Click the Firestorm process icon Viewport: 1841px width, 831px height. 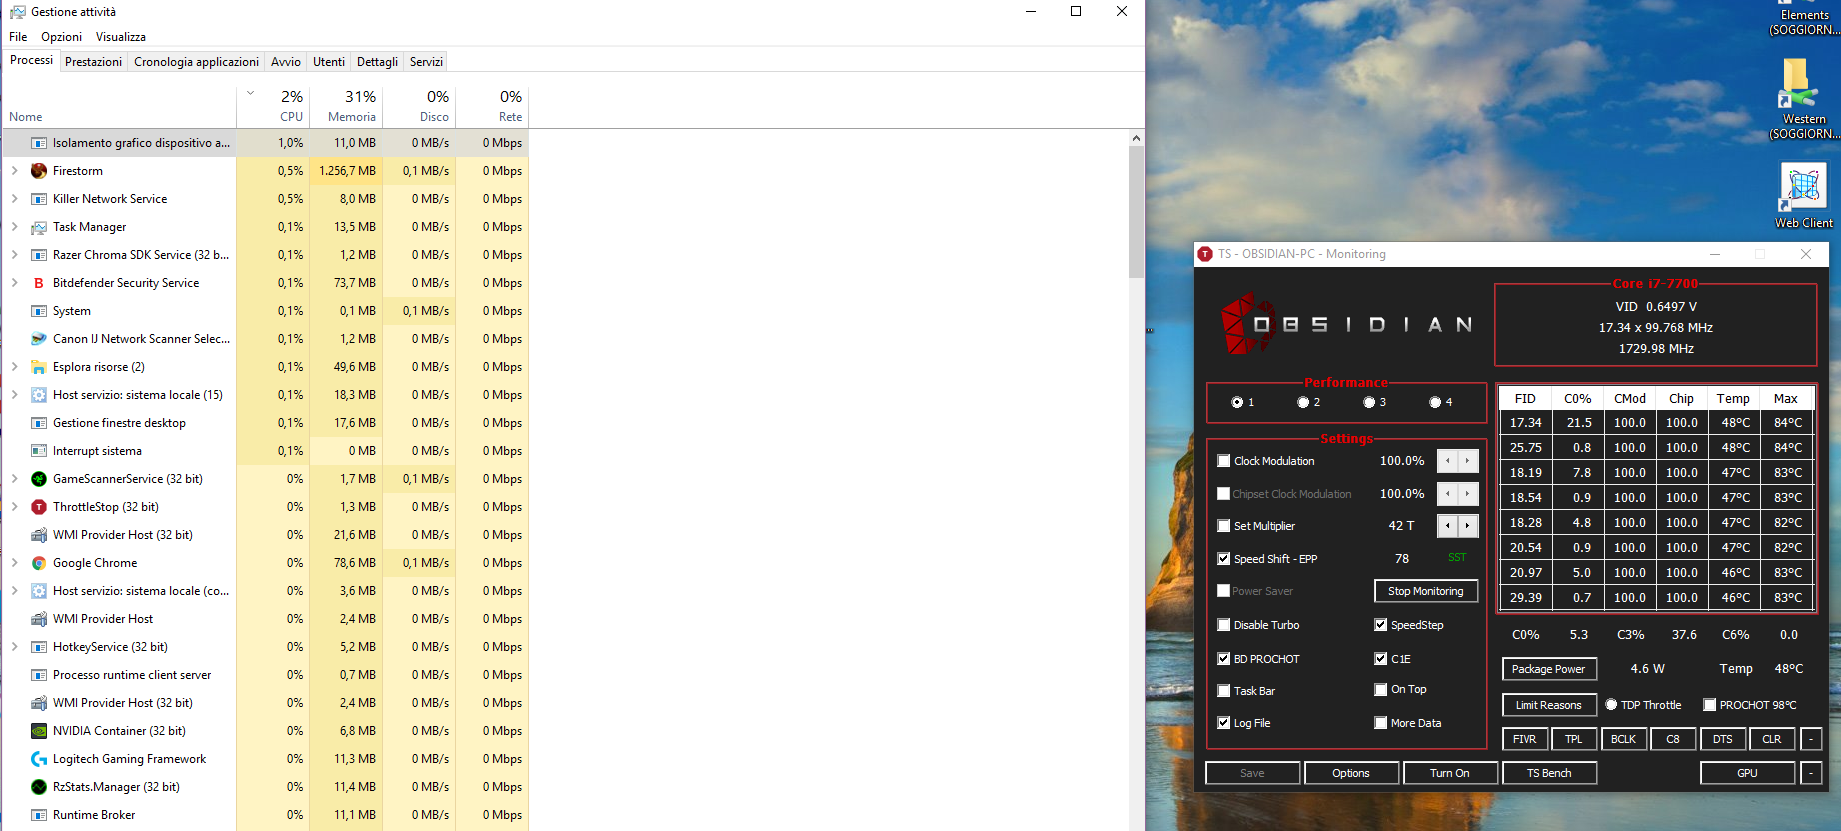tap(39, 171)
